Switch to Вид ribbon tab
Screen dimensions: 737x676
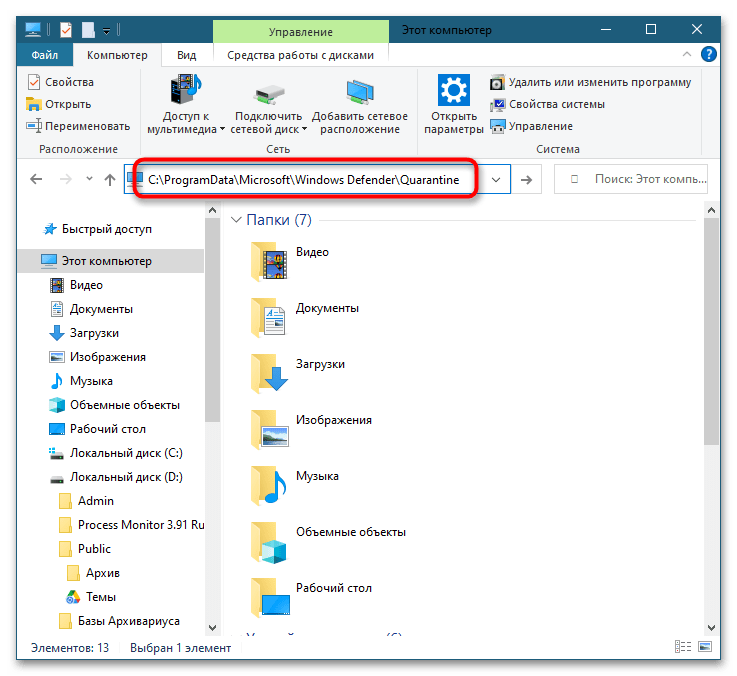187,55
